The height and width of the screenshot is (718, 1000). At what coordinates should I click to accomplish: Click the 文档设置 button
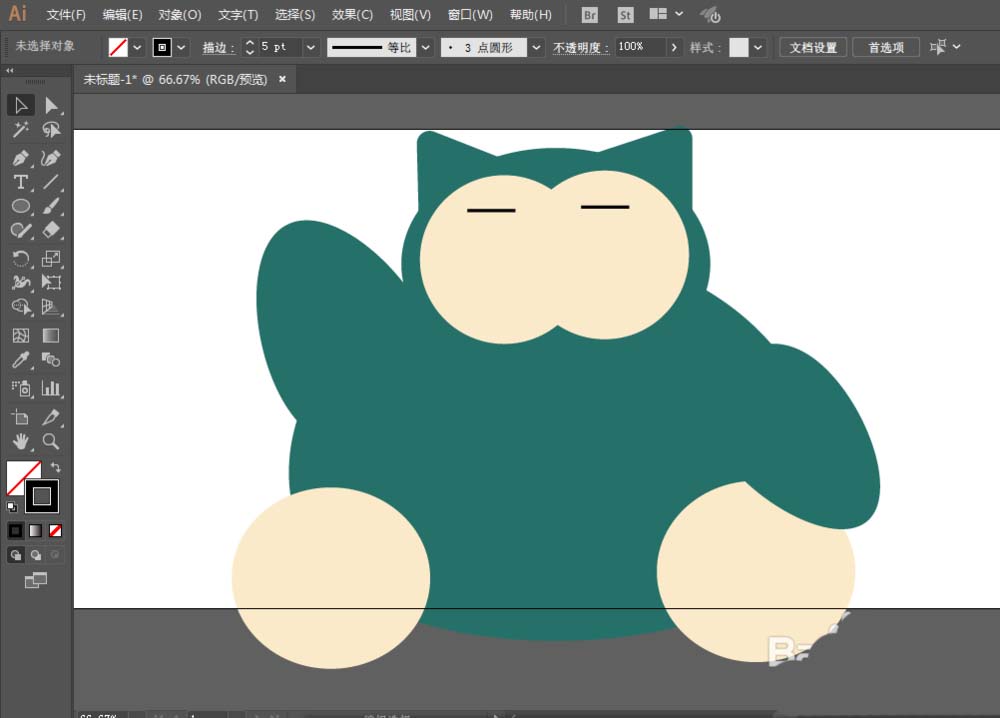pyautogui.click(x=813, y=47)
